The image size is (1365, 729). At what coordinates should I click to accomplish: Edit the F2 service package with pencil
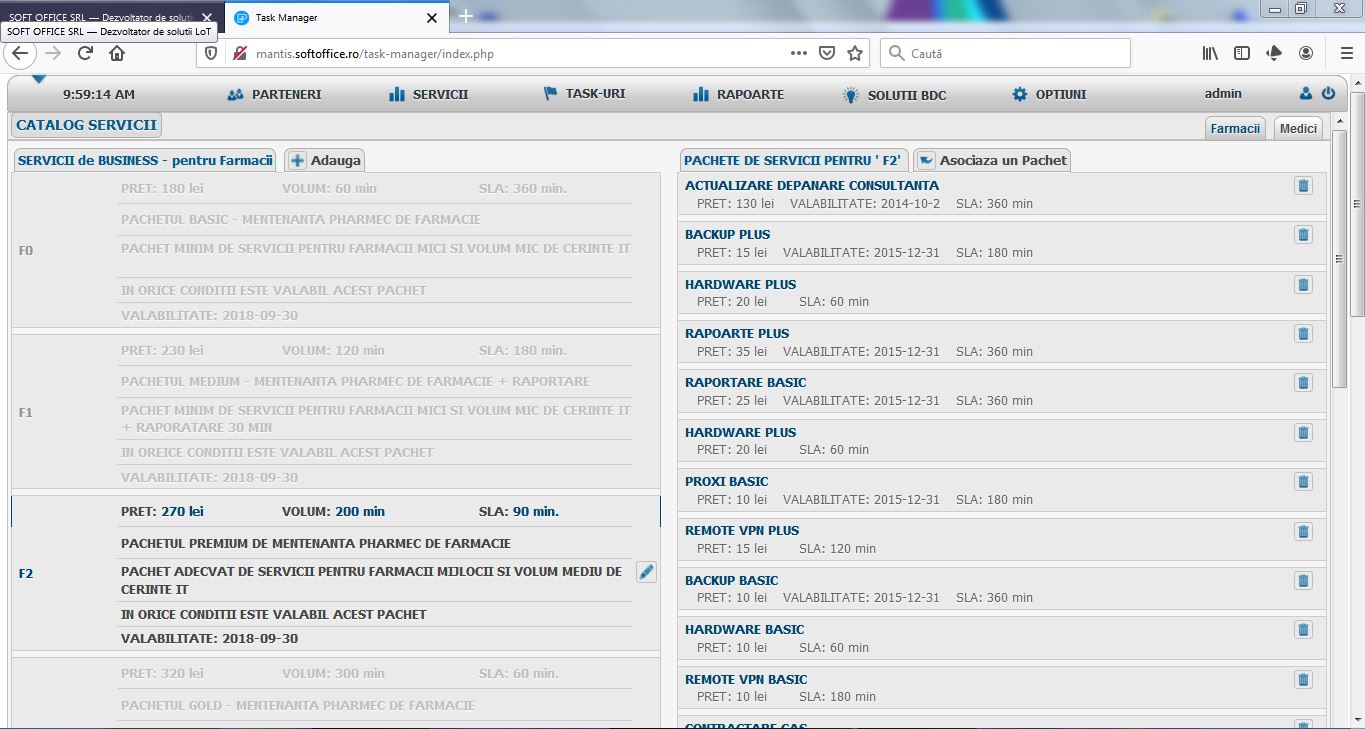tap(646, 572)
